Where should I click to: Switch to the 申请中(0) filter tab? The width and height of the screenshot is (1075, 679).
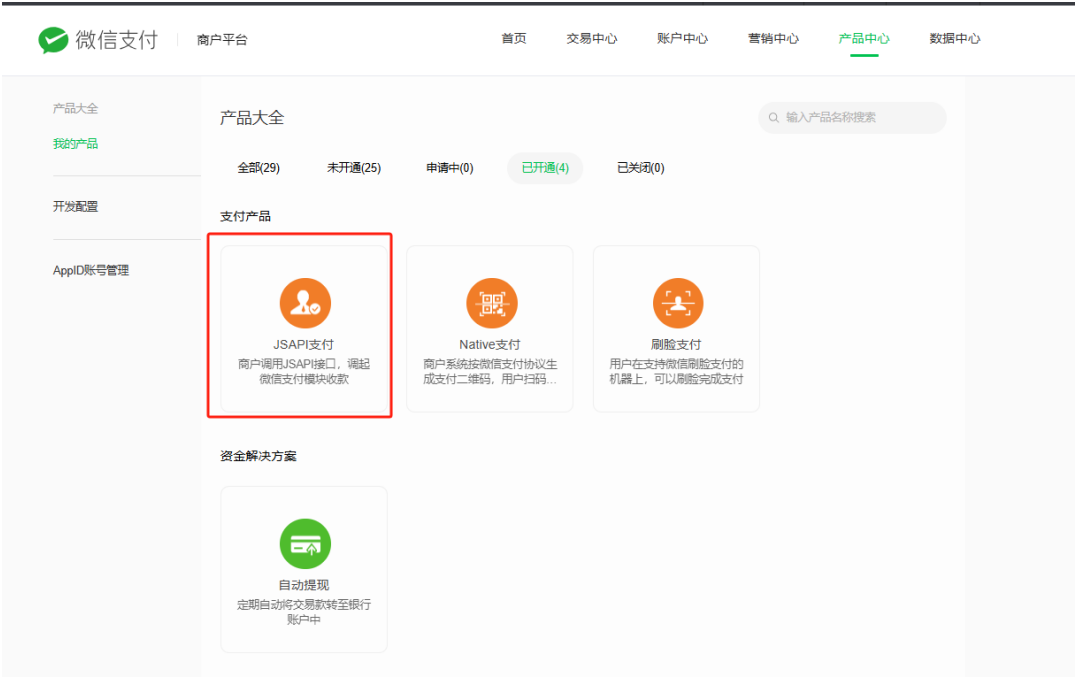pyautogui.click(x=450, y=168)
